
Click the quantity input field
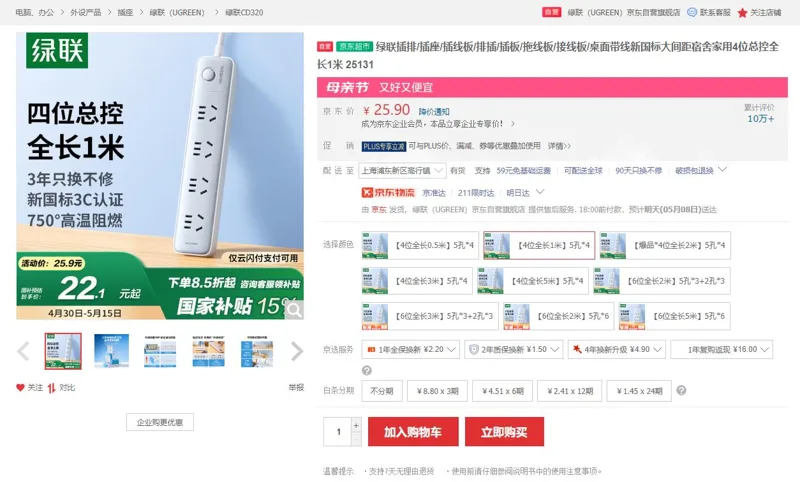[337, 432]
